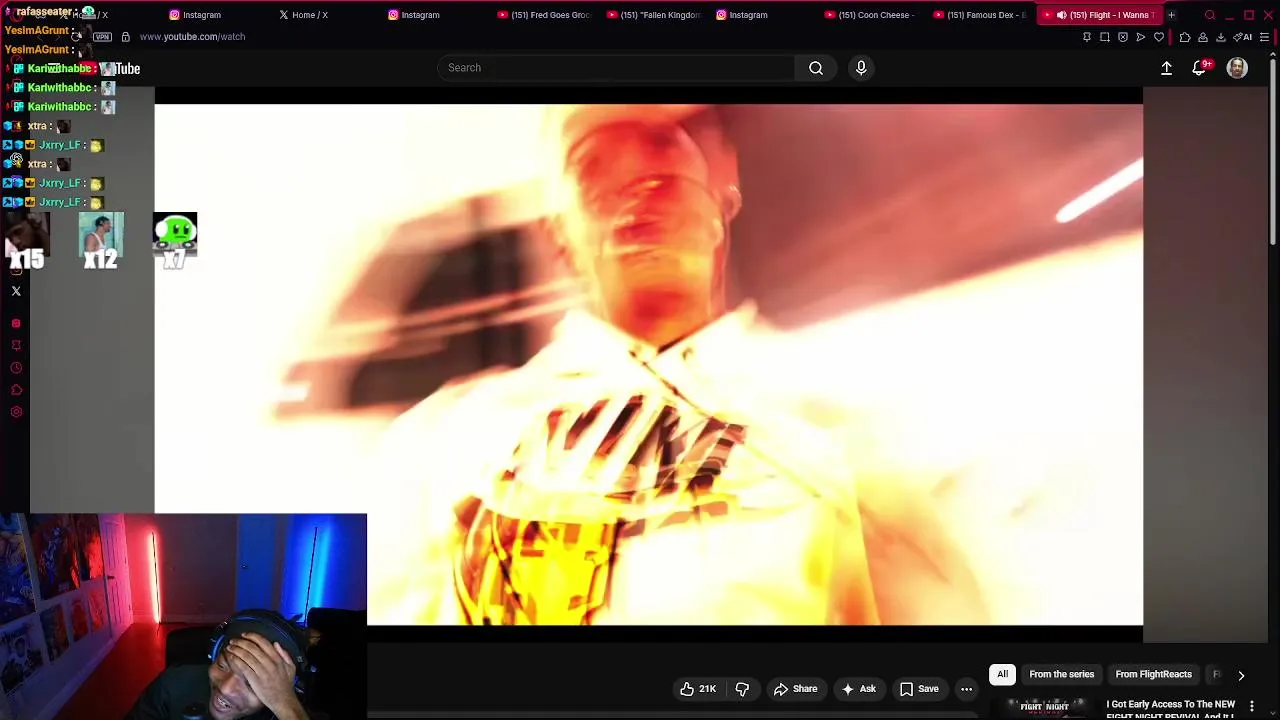Open the Fight Night recommended video thumbnail
1280x720 pixels.
coord(1045,707)
